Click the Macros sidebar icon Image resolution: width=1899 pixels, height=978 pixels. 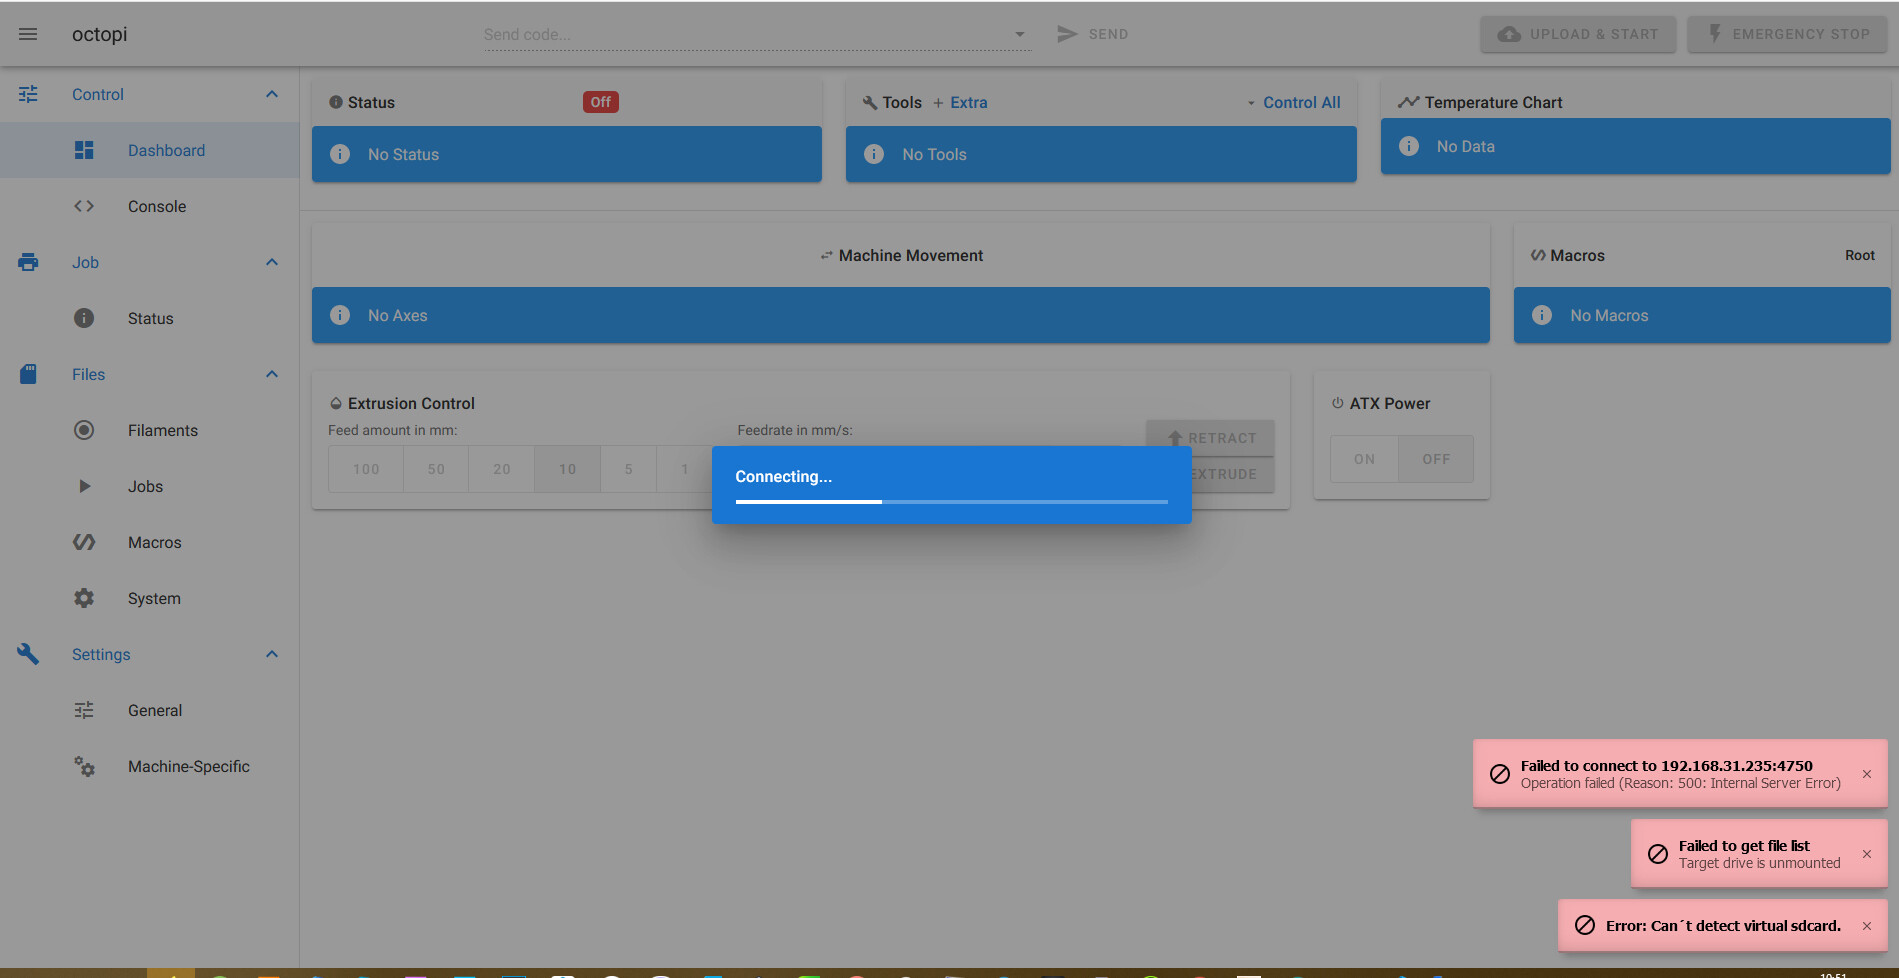tap(84, 542)
